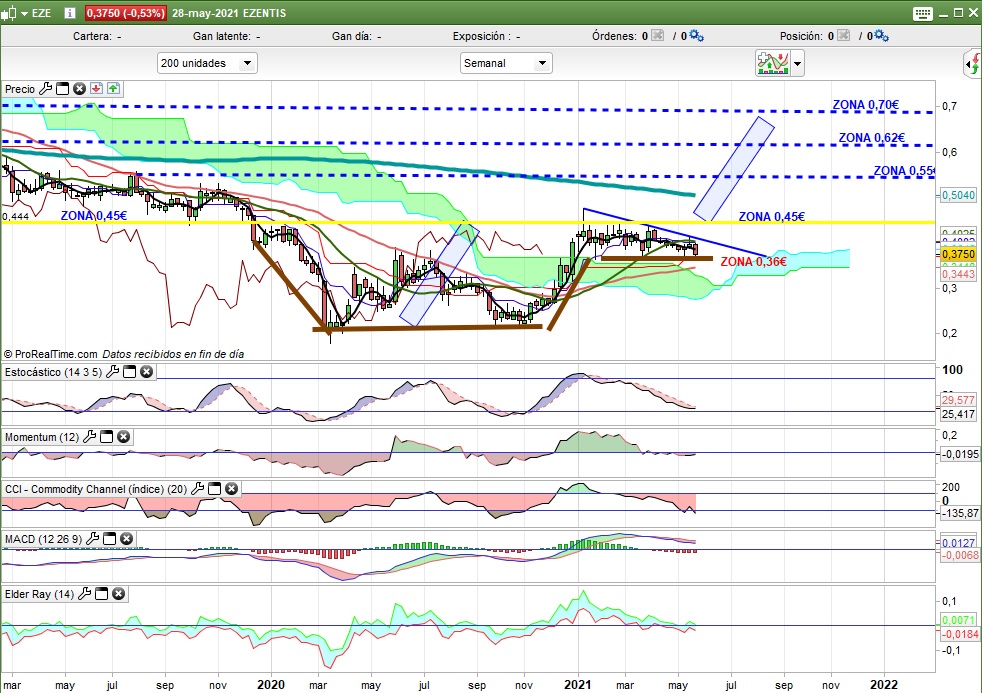Click the red 0,3750 (-0,53%) price badge
Image resolution: width=984 pixels, height=693 pixels.
(126, 13)
